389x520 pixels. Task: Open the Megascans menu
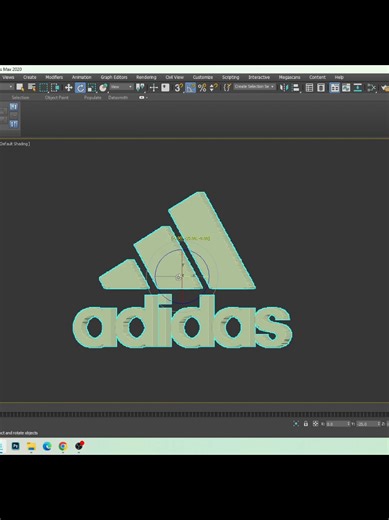[x=289, y=77]
